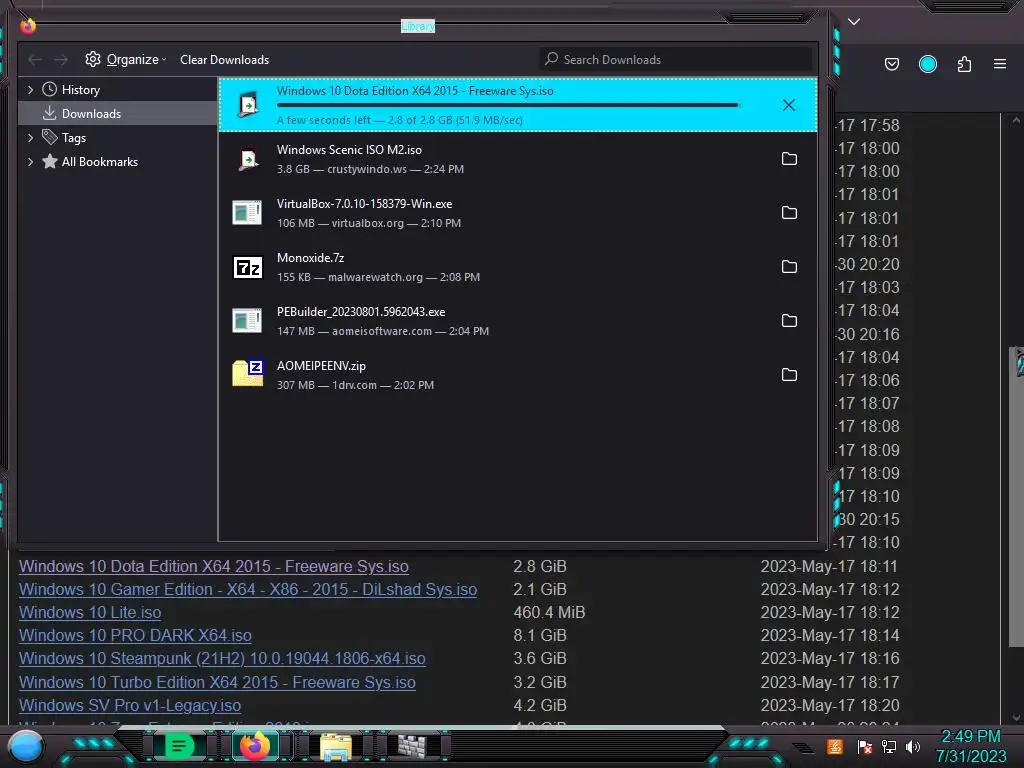Click the PEBuilder installer file icon
1024x768 pixels.
(x=248, y=321)
